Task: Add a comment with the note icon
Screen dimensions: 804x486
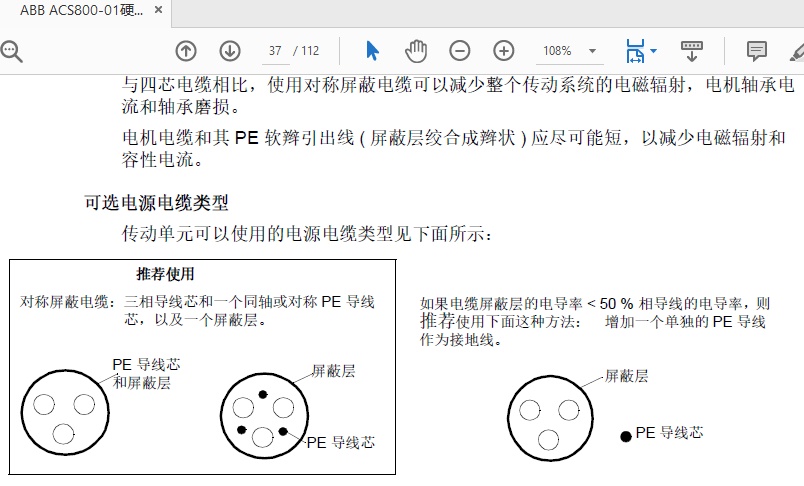Action: tap(756, 51)
